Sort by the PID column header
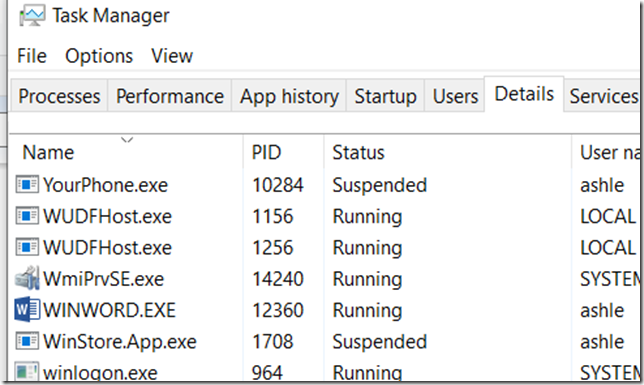This screenshot has width=644, height=385. click(283, 152)
